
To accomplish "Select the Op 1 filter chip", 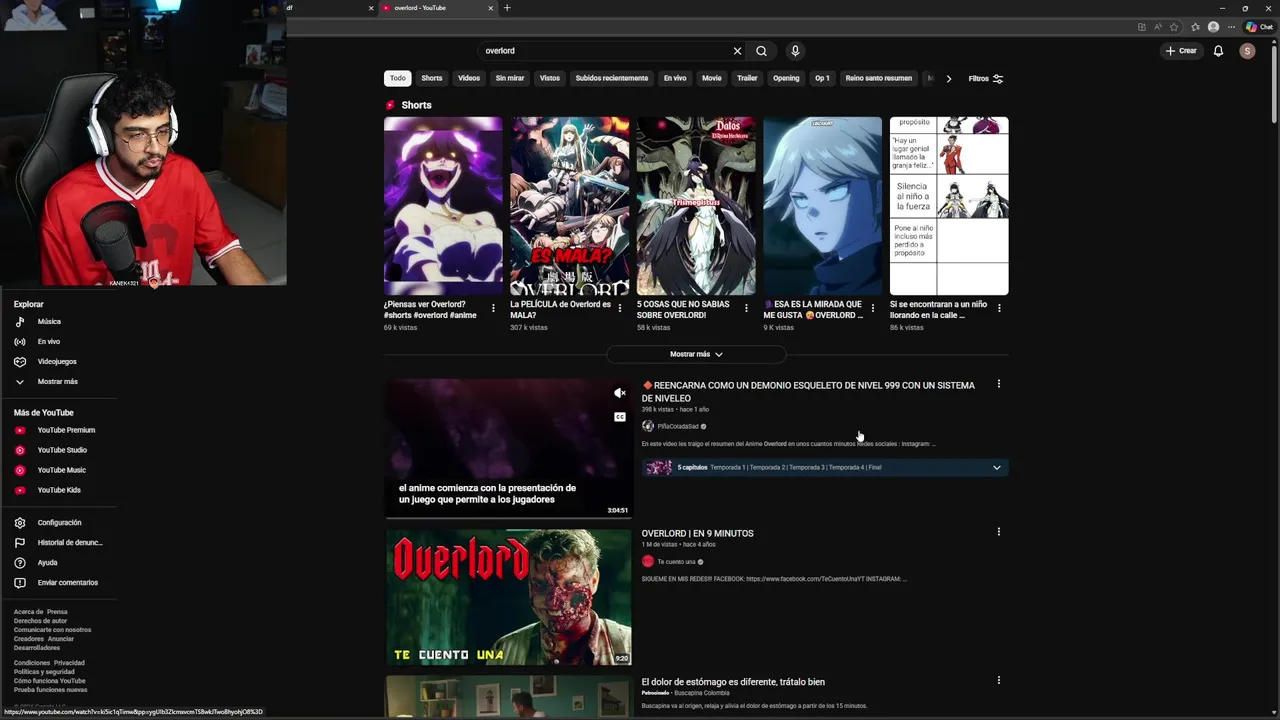I will (x=822, y=78).
